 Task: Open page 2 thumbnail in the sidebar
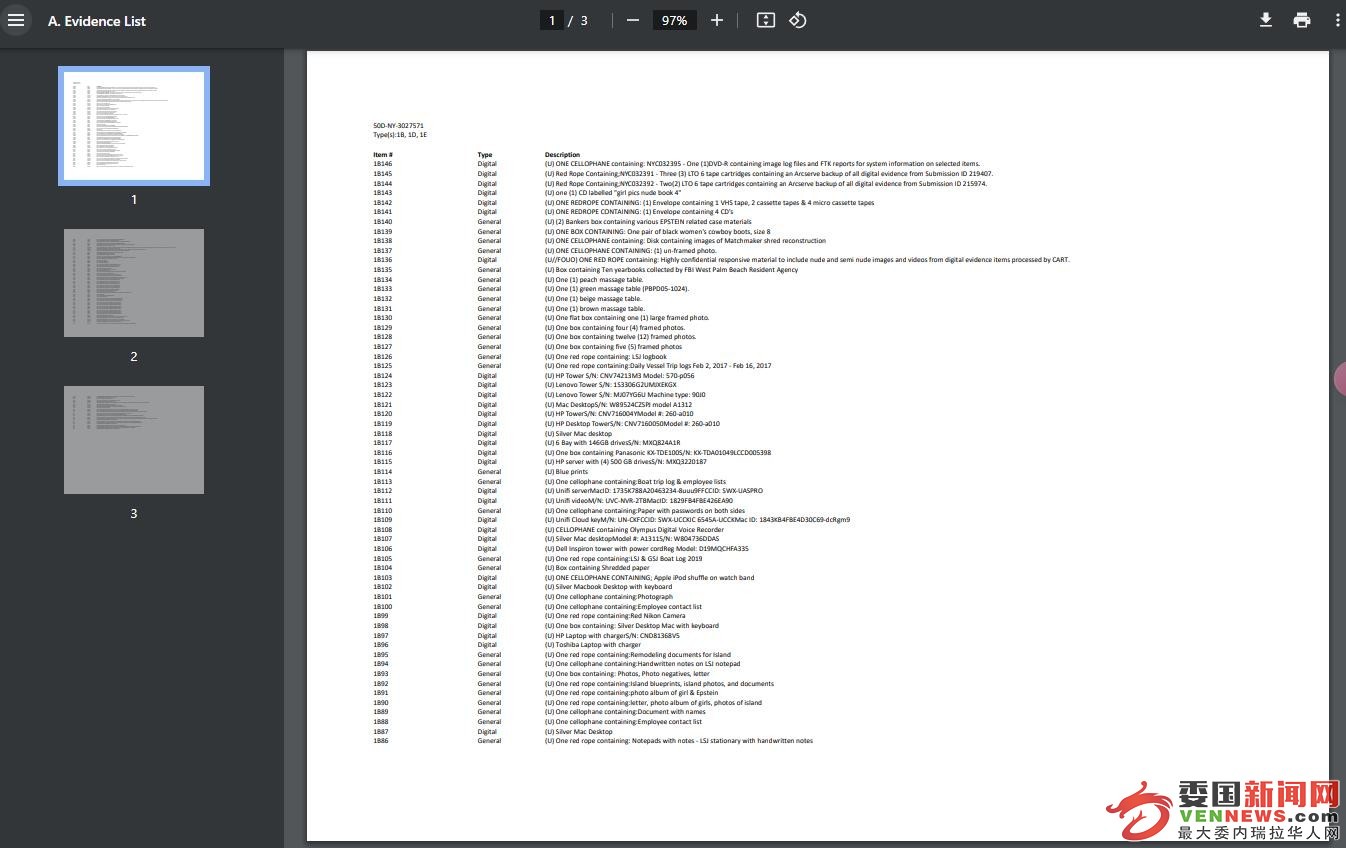tap(134, 283)
